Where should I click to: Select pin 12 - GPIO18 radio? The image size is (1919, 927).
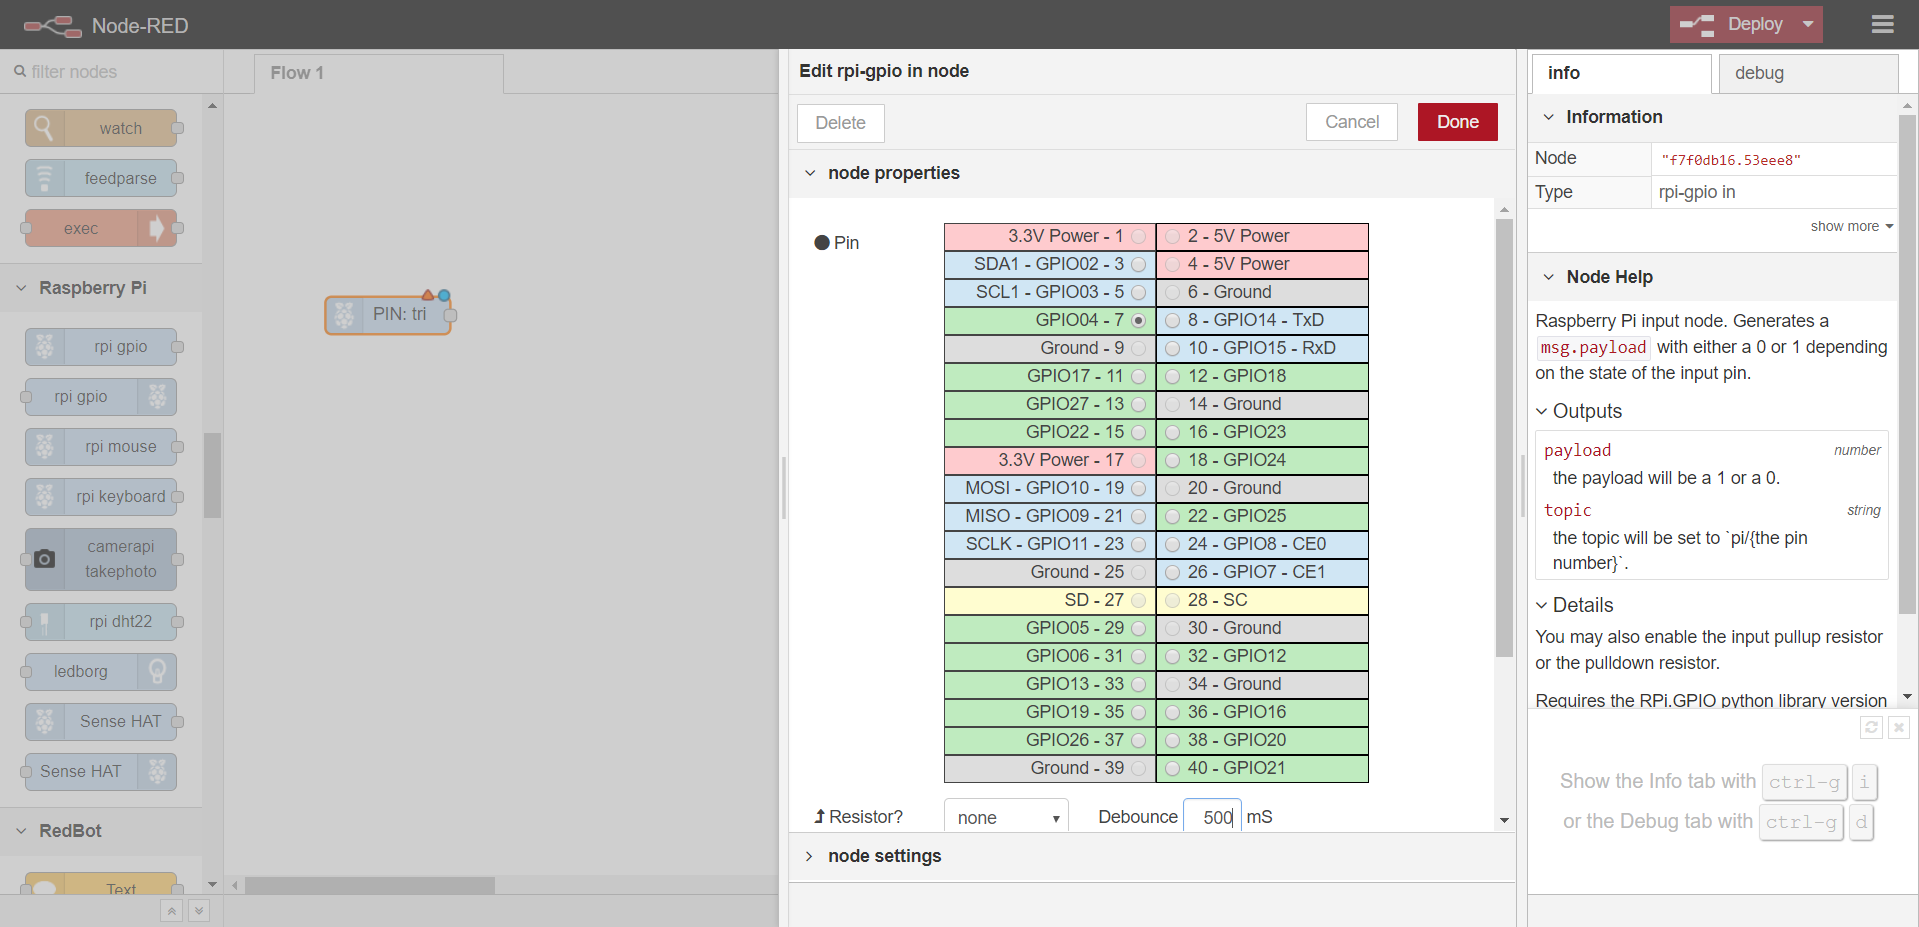(1173, 376)
